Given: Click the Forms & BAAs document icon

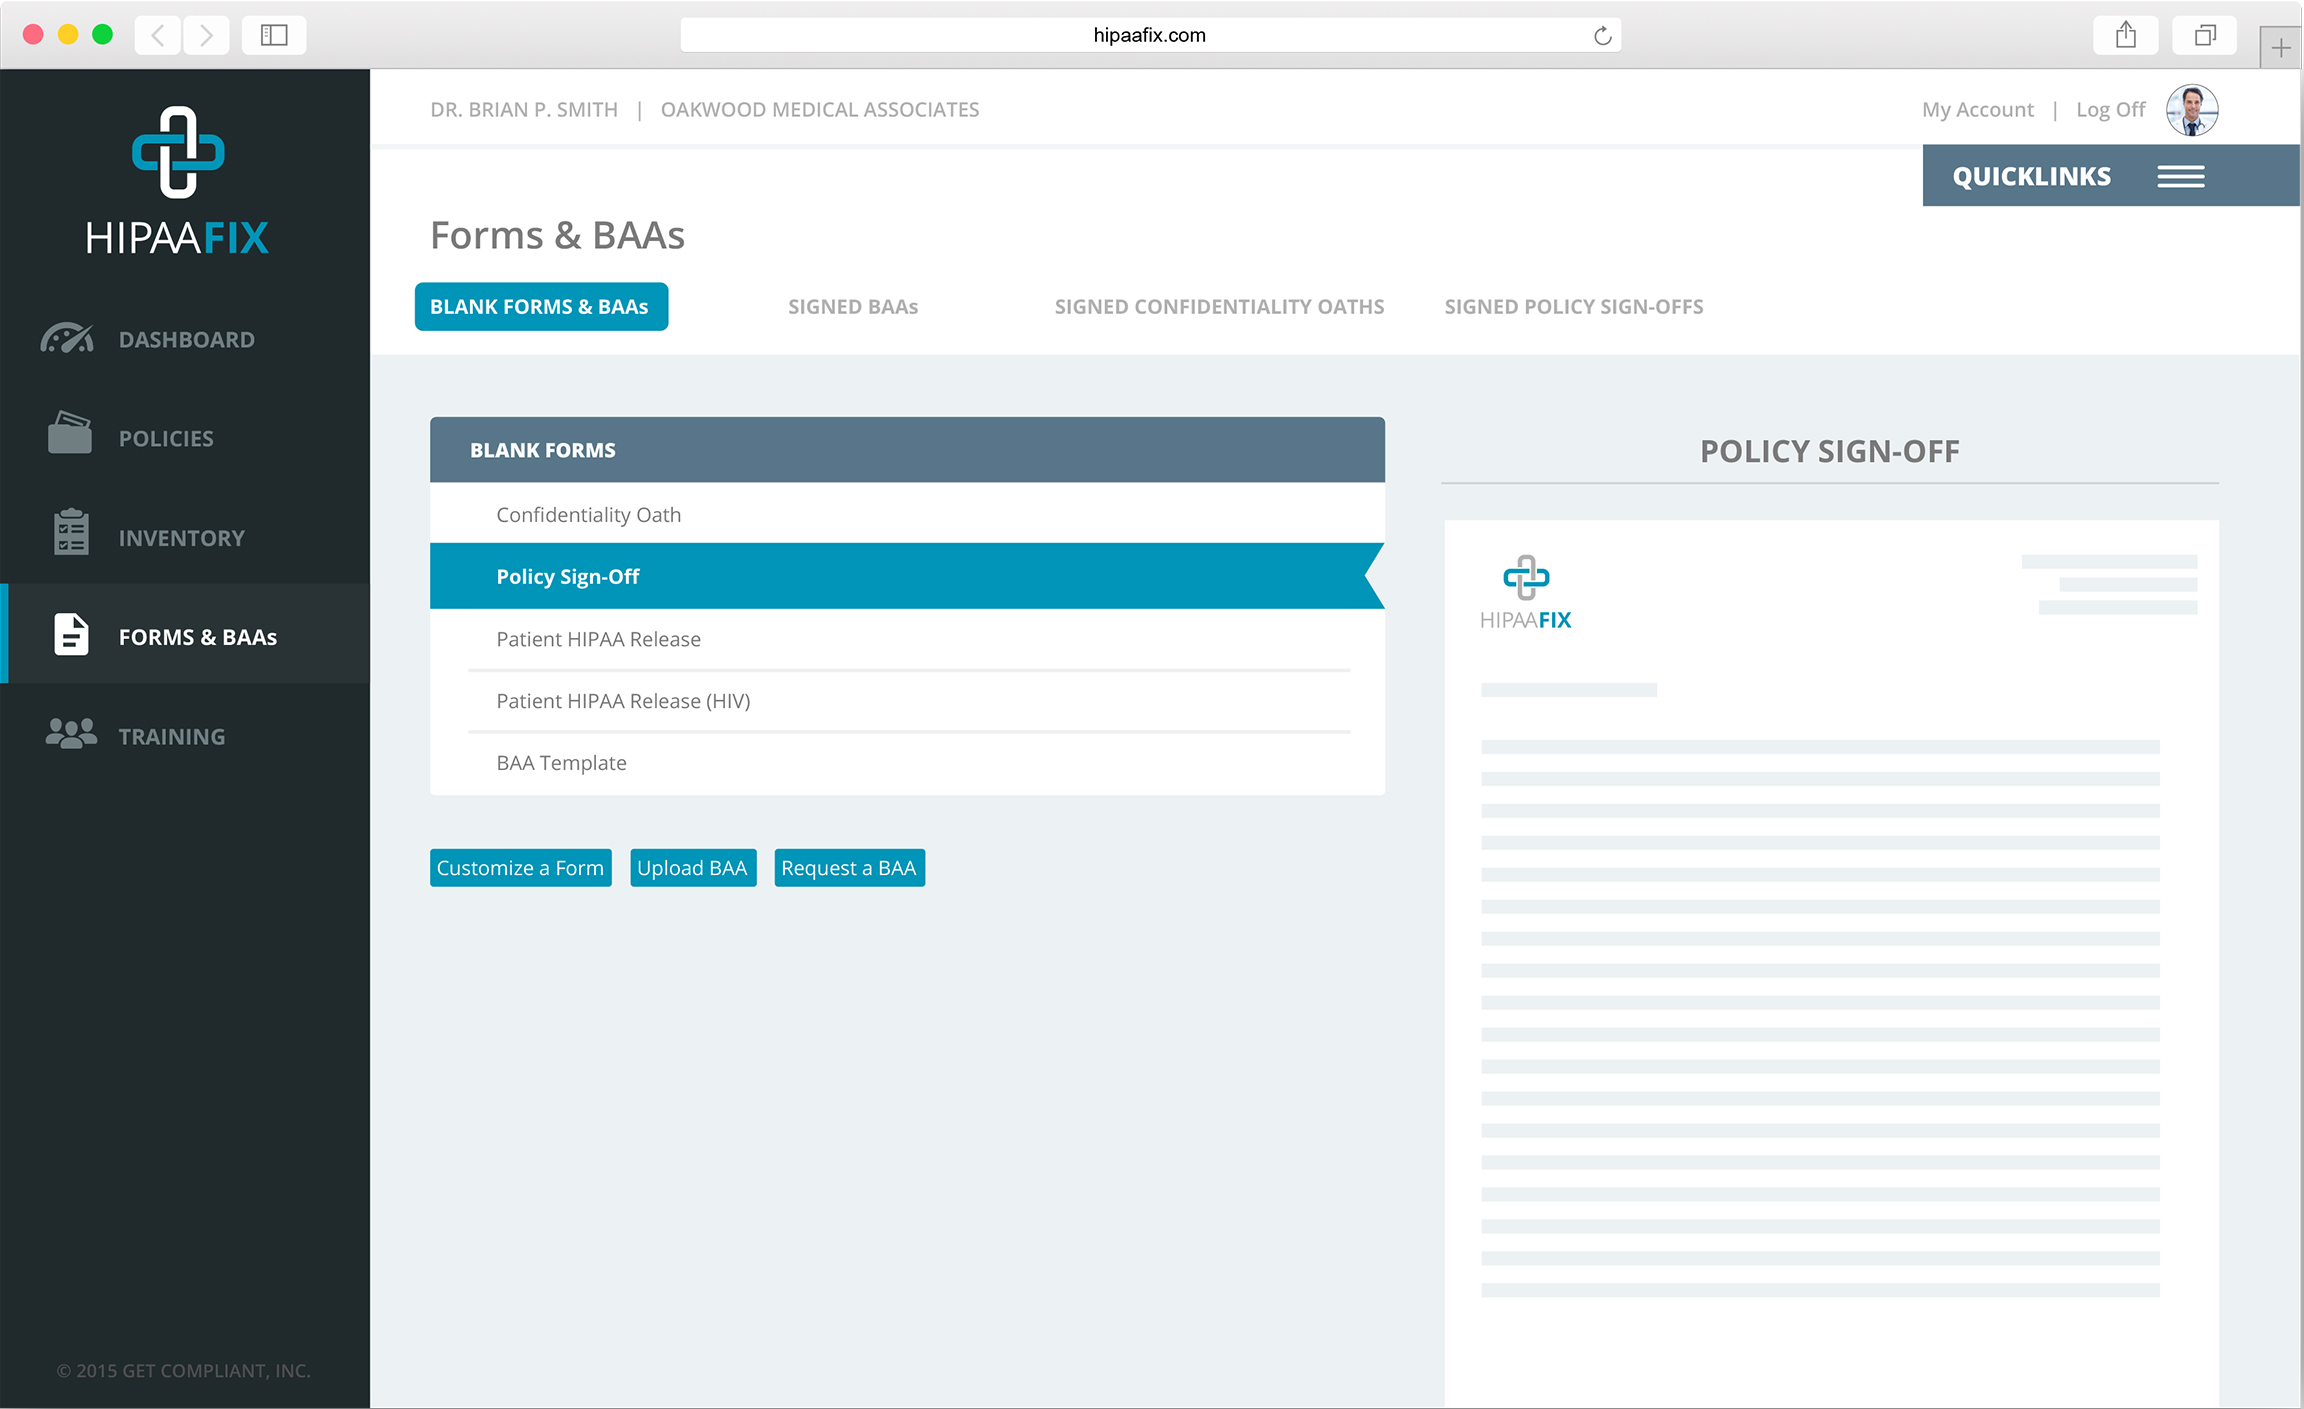Looking at the screenshot, I should point(71,635).
